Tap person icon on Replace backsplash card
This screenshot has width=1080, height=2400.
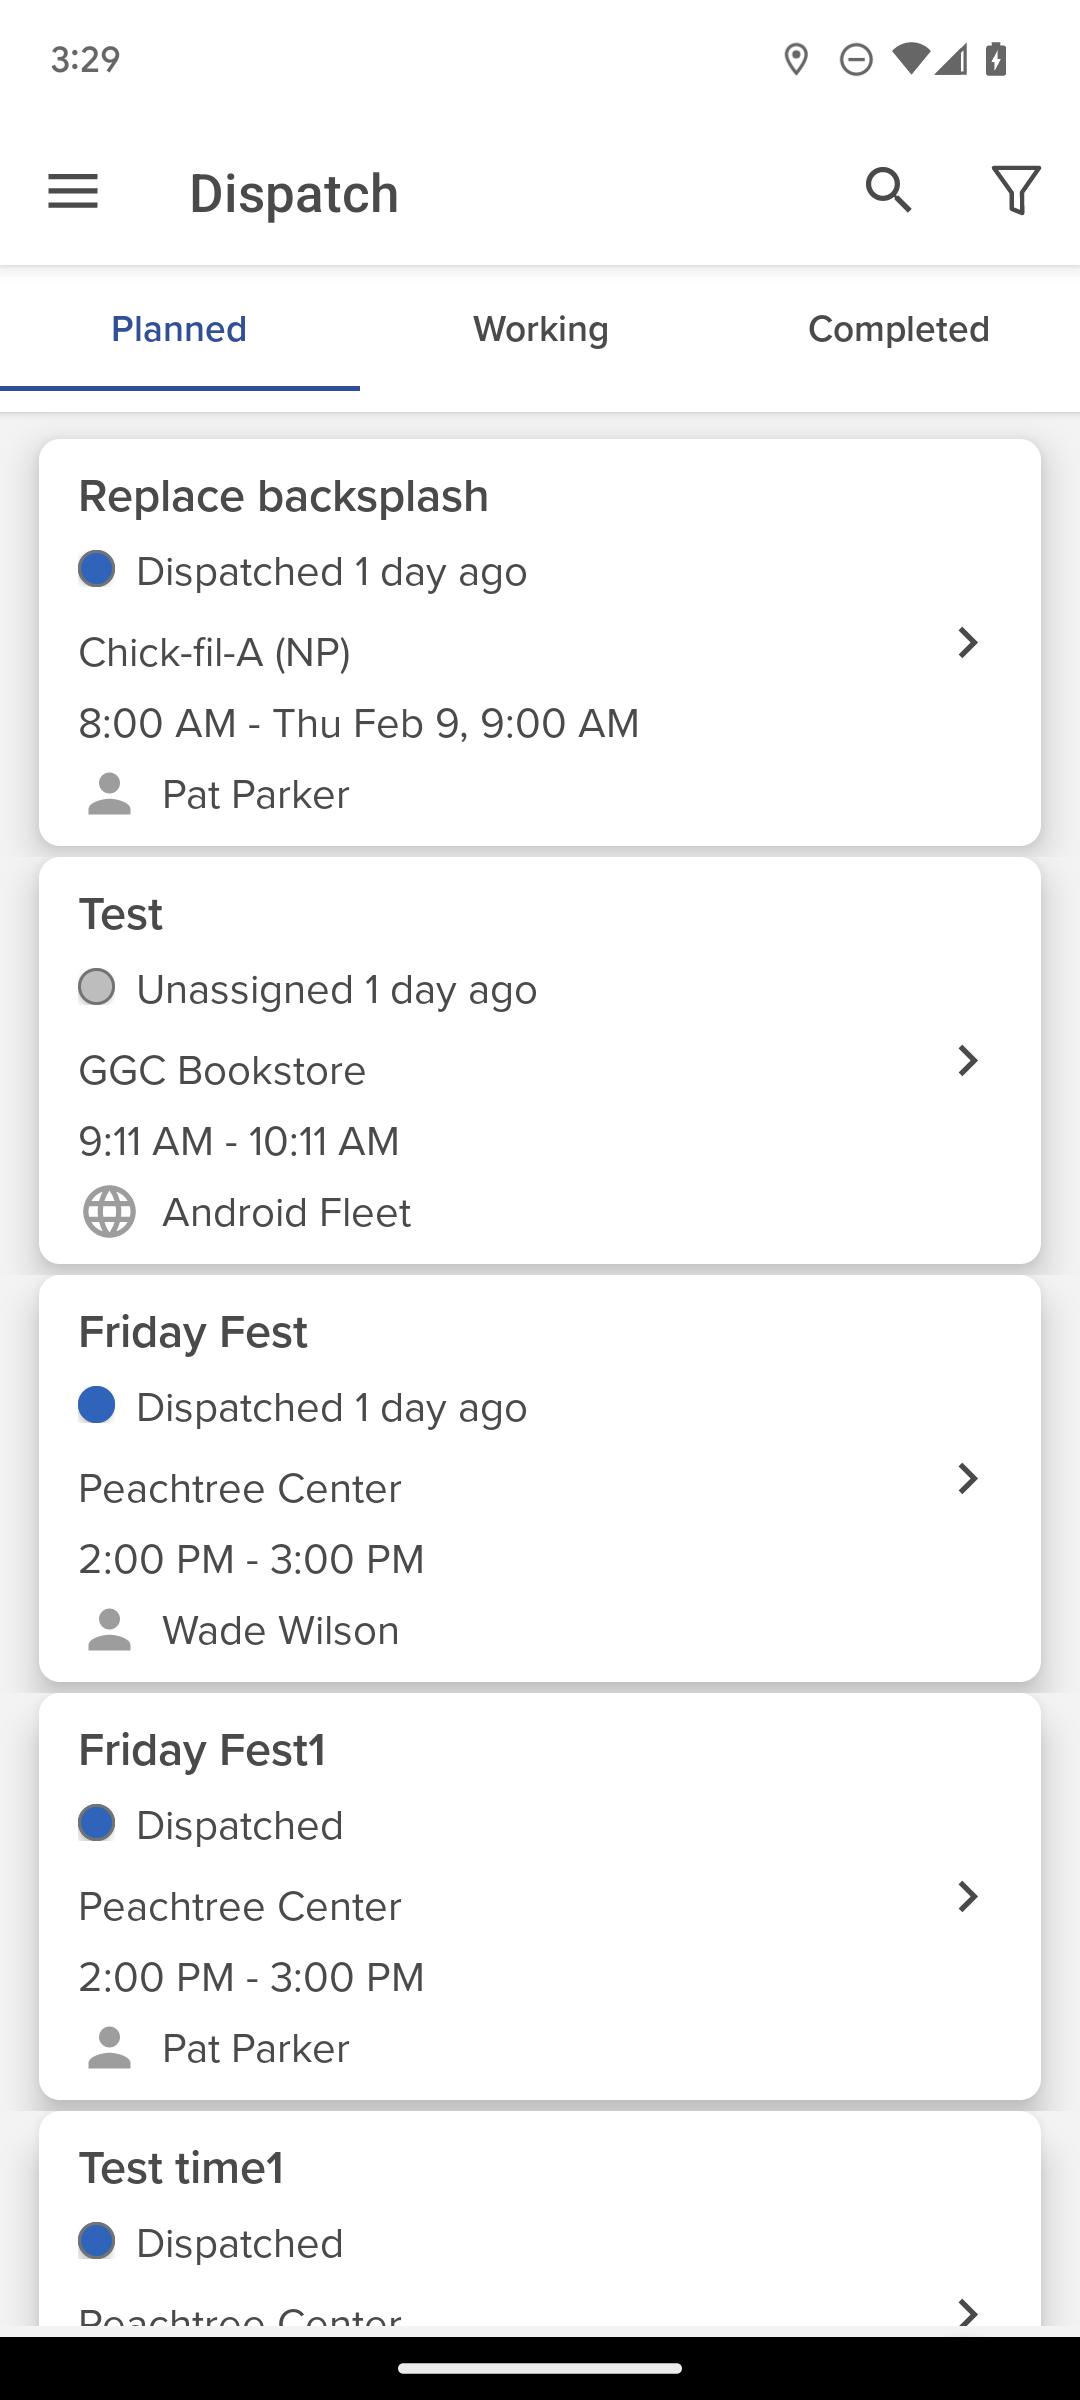(x=109, y=794)
